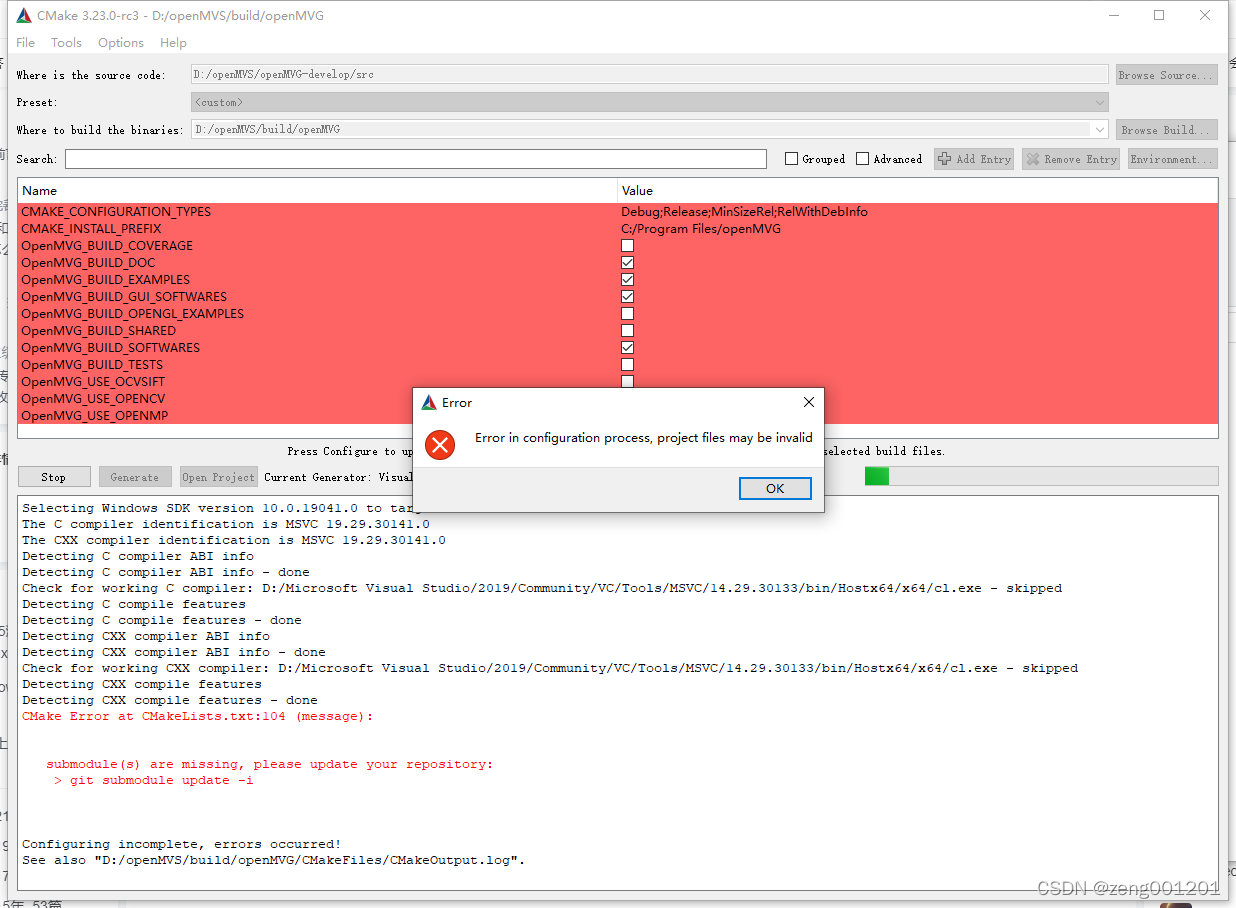Select the OpenMVG_USE_OPENCV entry
This screenshot has width=1236, height=908.
pos(93,399)
